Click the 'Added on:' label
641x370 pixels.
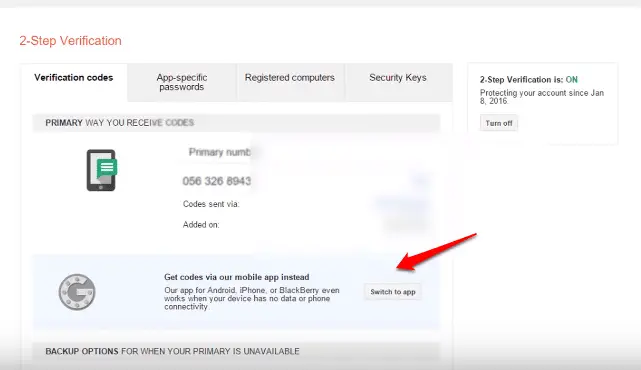pyautogui.click(x=201, y=224)
